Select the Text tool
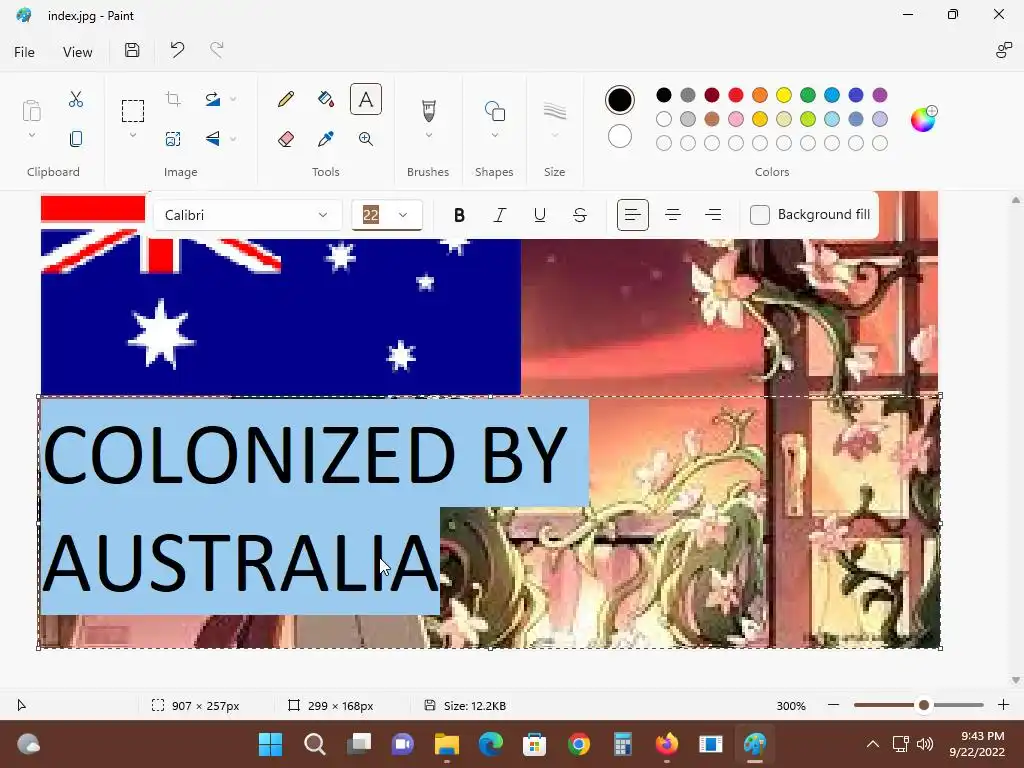Image resolution: width=1024 pixels, height=768 pixels. point(366,99)
